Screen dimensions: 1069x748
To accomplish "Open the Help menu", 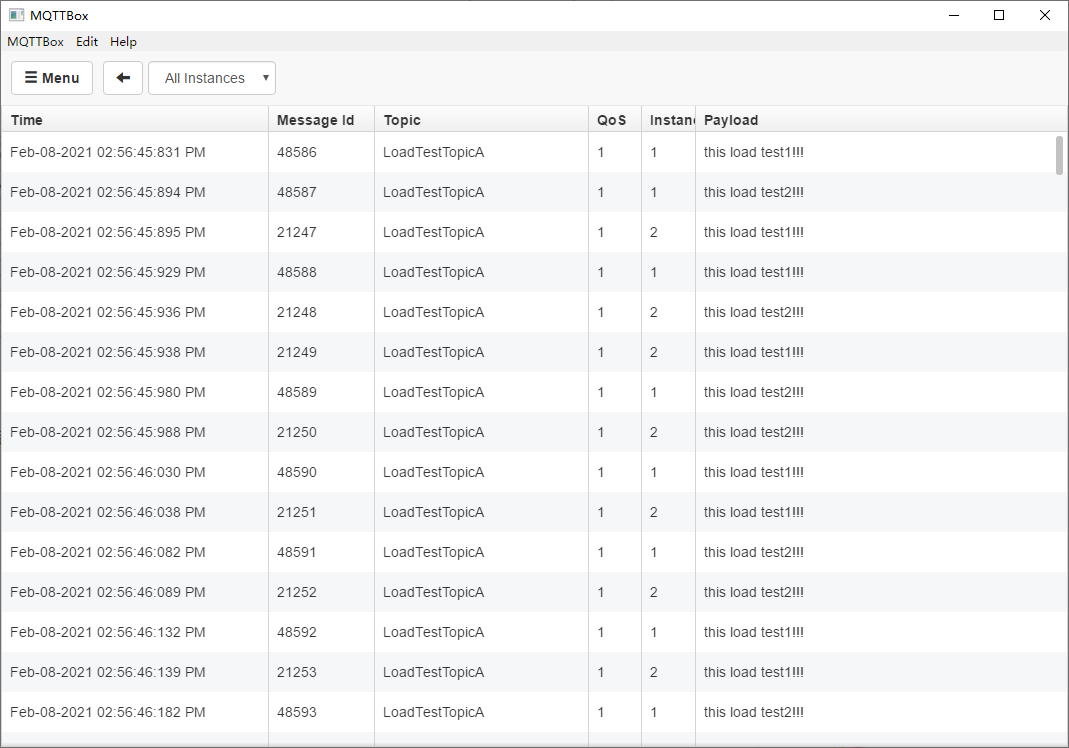I will point(123,42).
